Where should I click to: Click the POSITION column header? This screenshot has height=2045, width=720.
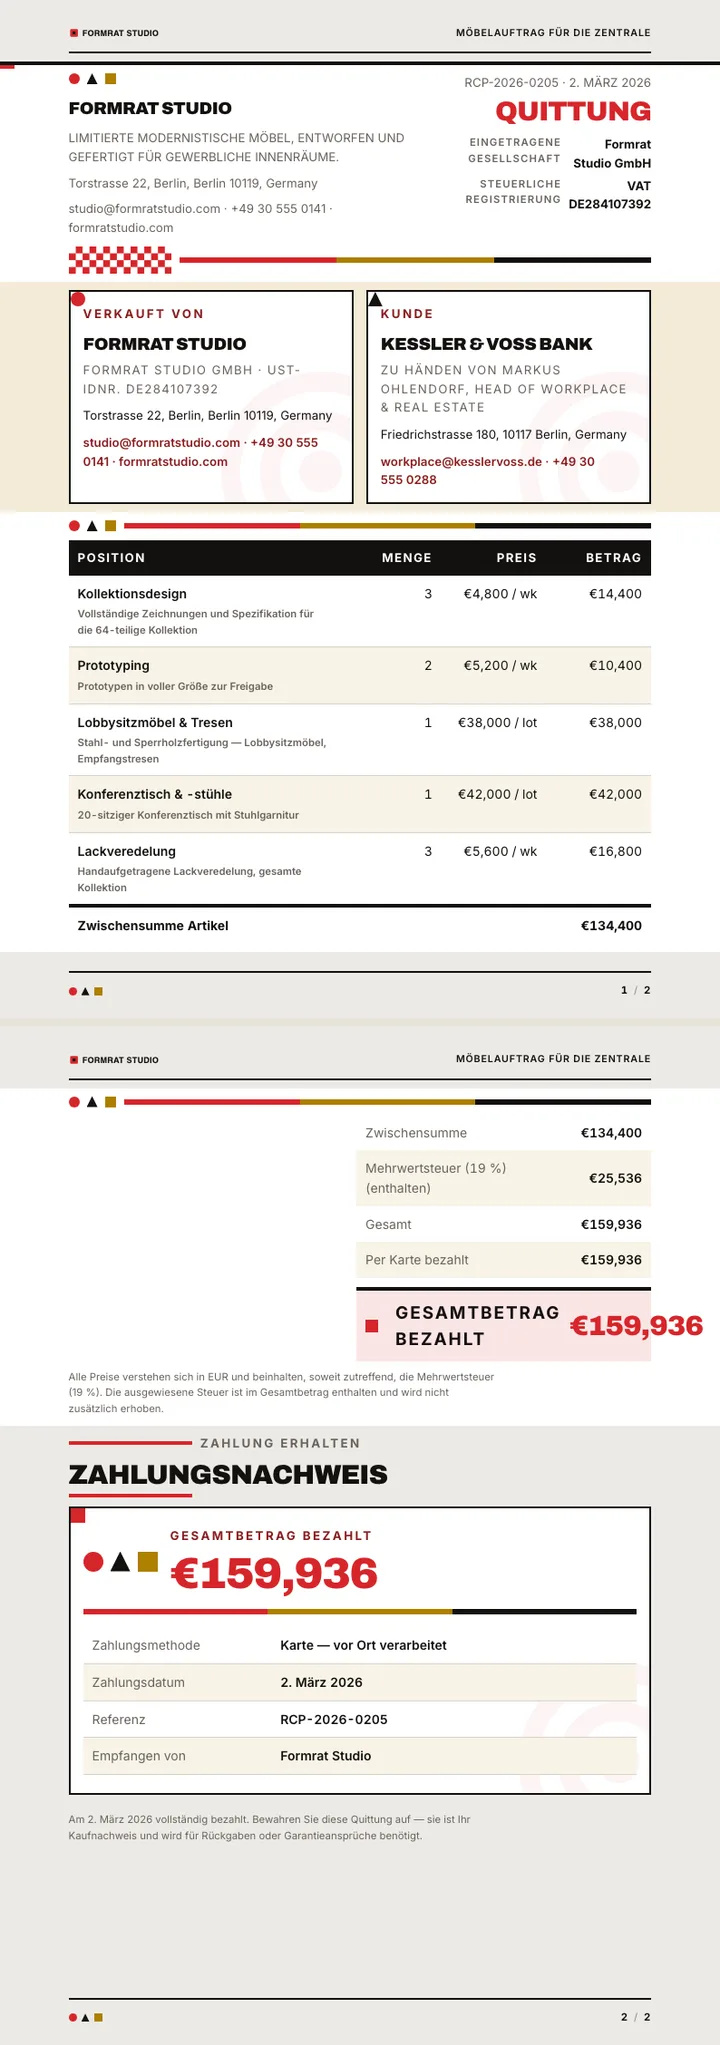click(111, 558)
